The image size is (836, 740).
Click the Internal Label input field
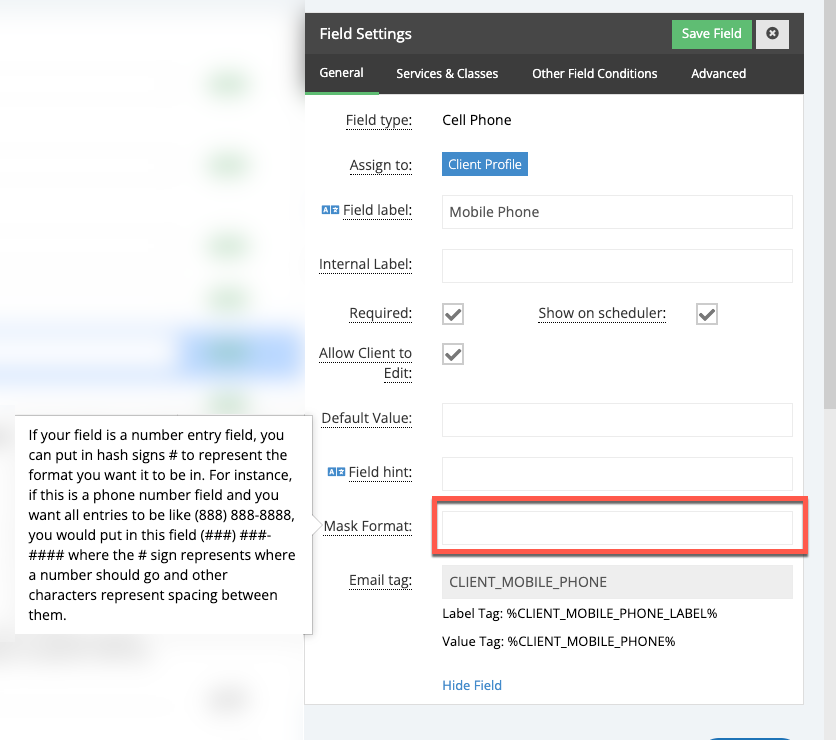617,265
